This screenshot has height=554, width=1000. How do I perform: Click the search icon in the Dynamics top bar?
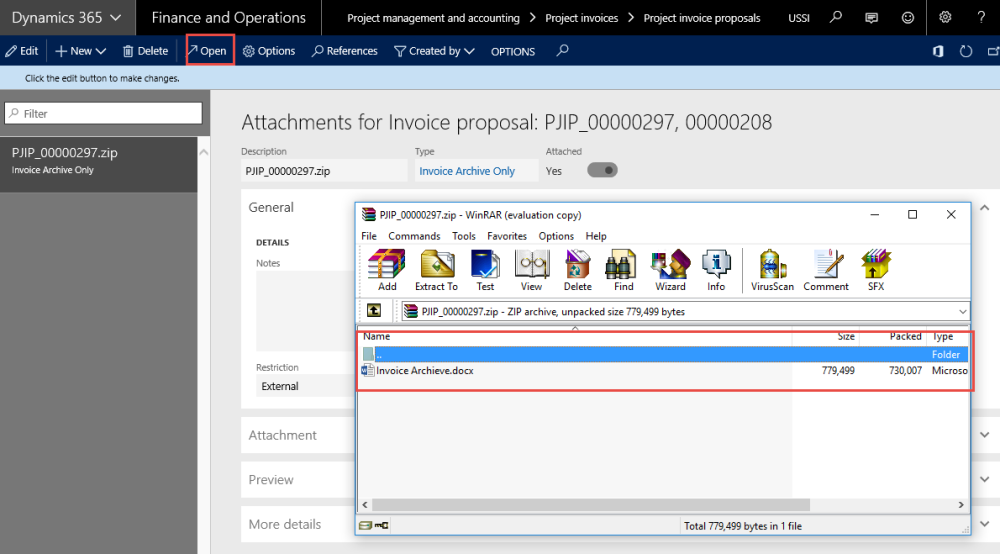835,17
